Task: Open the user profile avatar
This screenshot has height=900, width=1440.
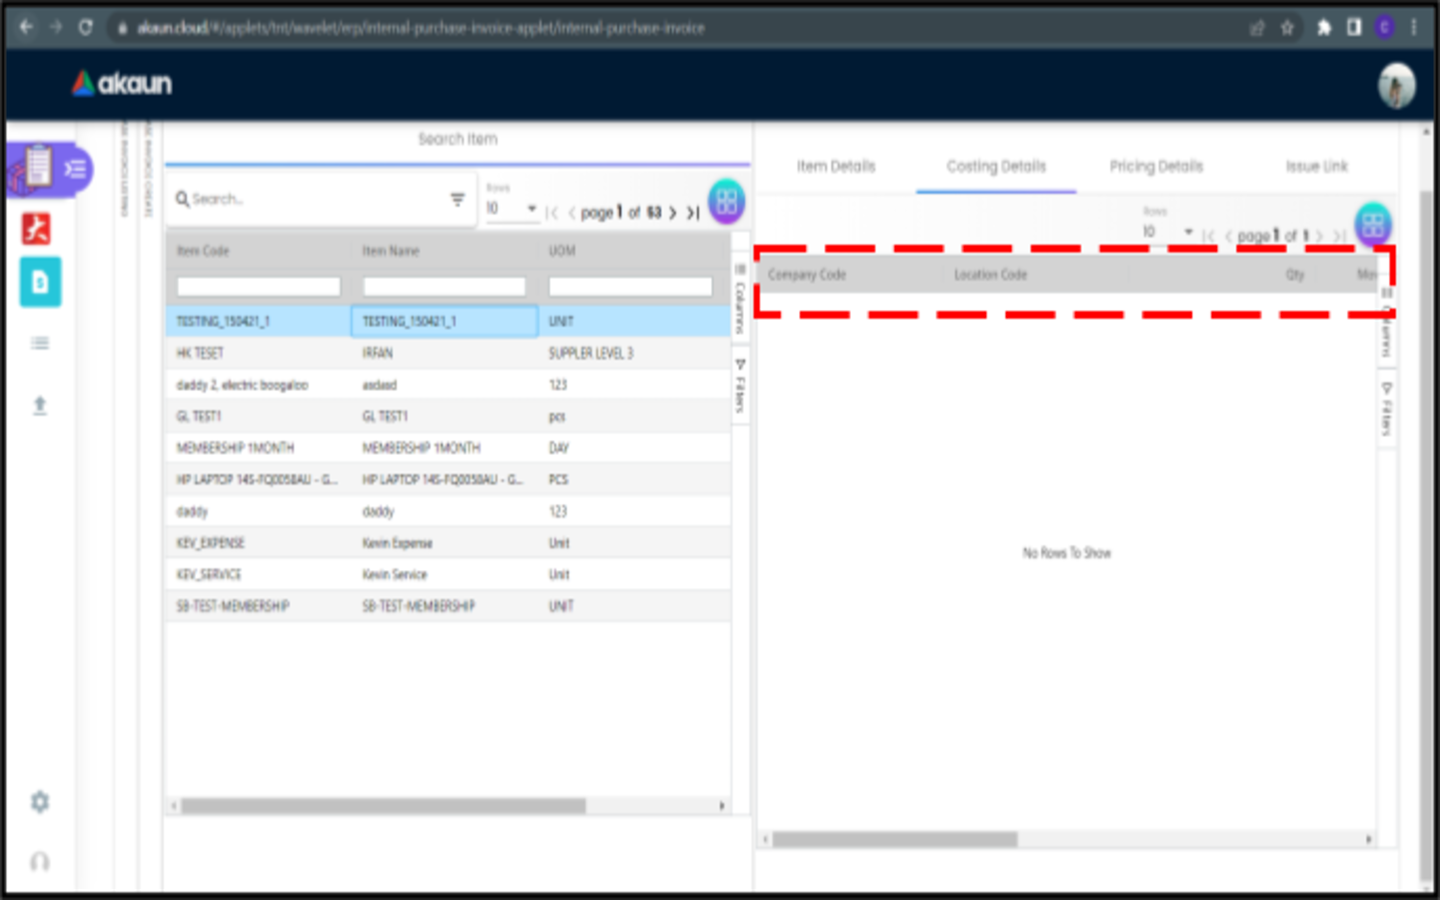Action: [x=1396, y=85]
